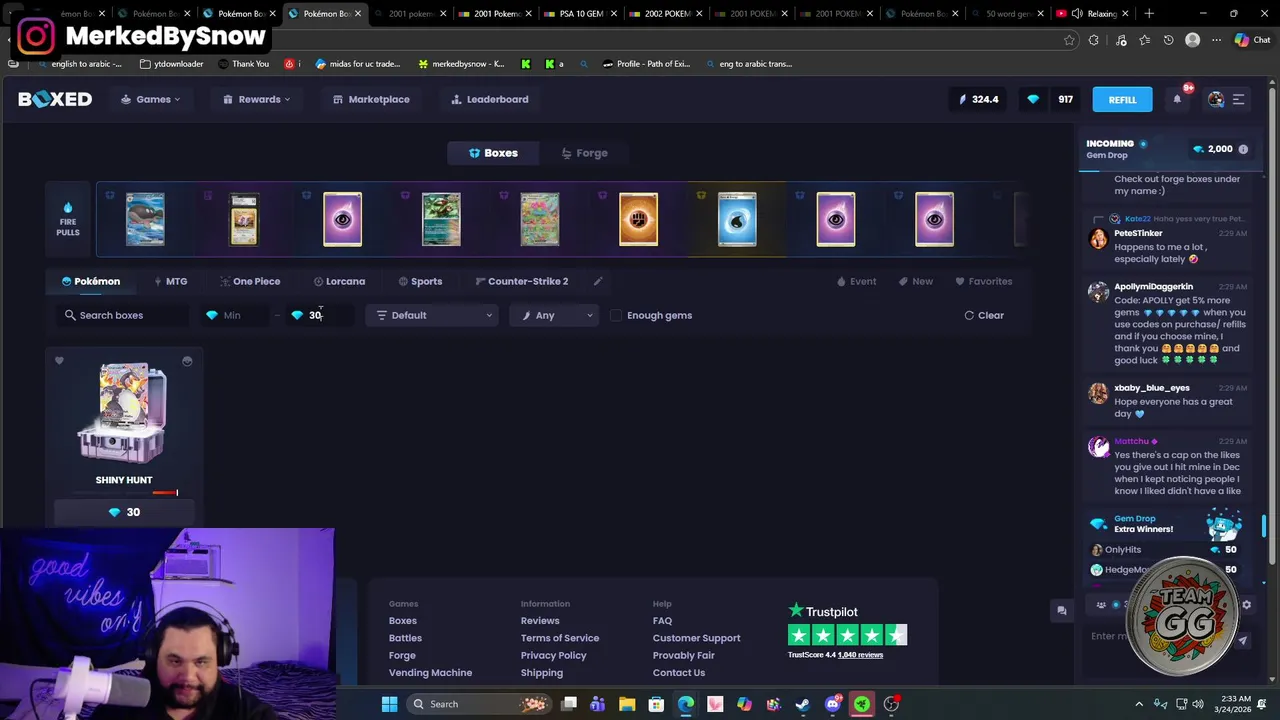Screen dimensions: 1280x720
Task: Switch to the Forge tab
Action: pos(584,153)
